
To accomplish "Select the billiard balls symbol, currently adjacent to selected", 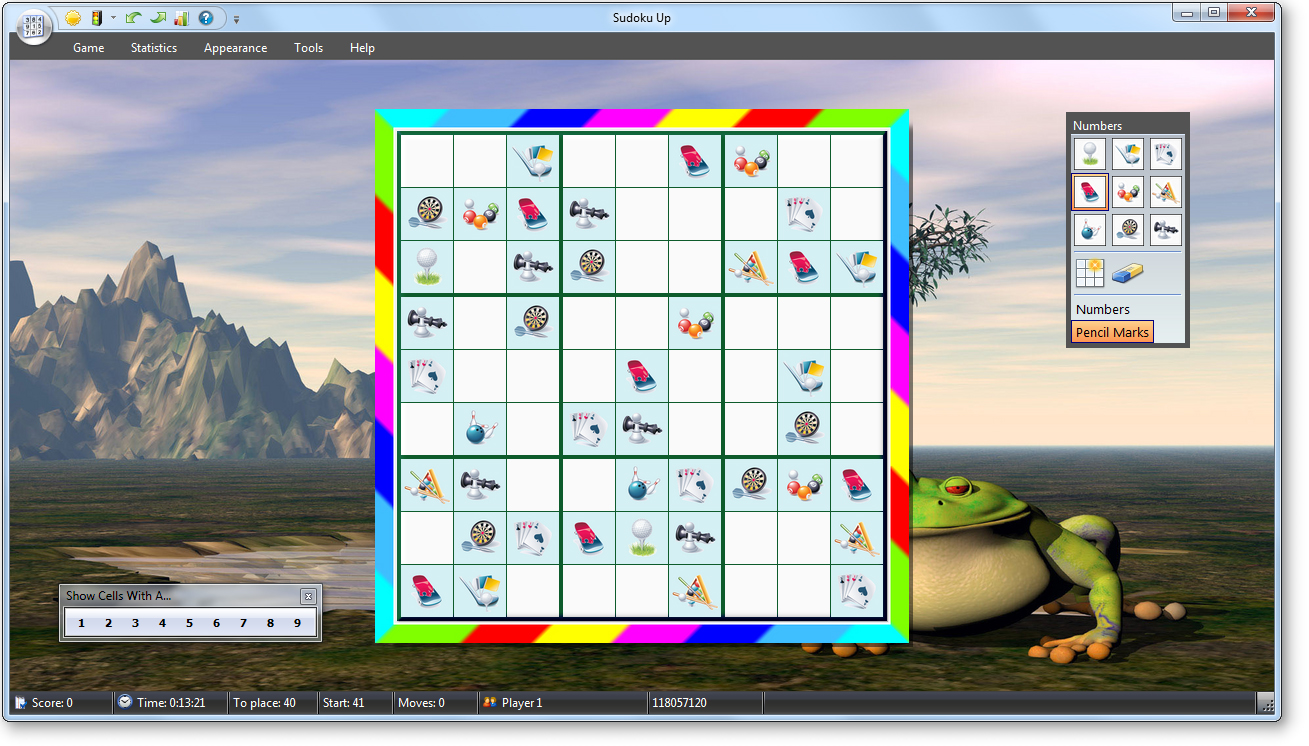I will [1127, 192].
